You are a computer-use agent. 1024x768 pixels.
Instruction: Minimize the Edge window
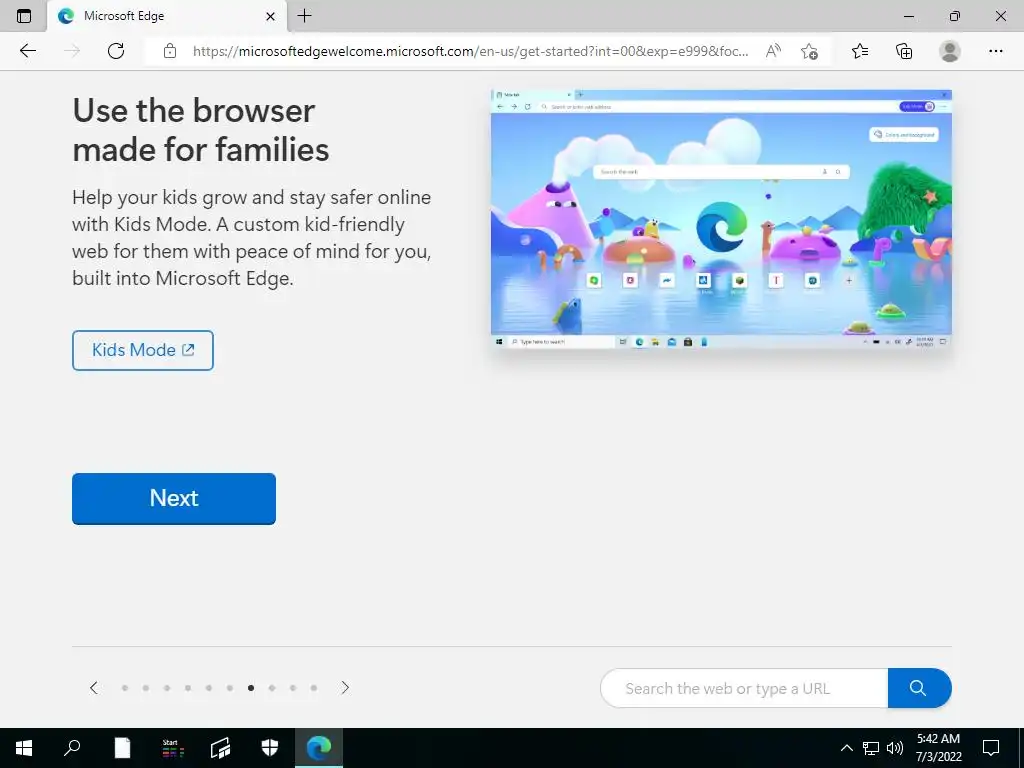[x=909, y=16]
